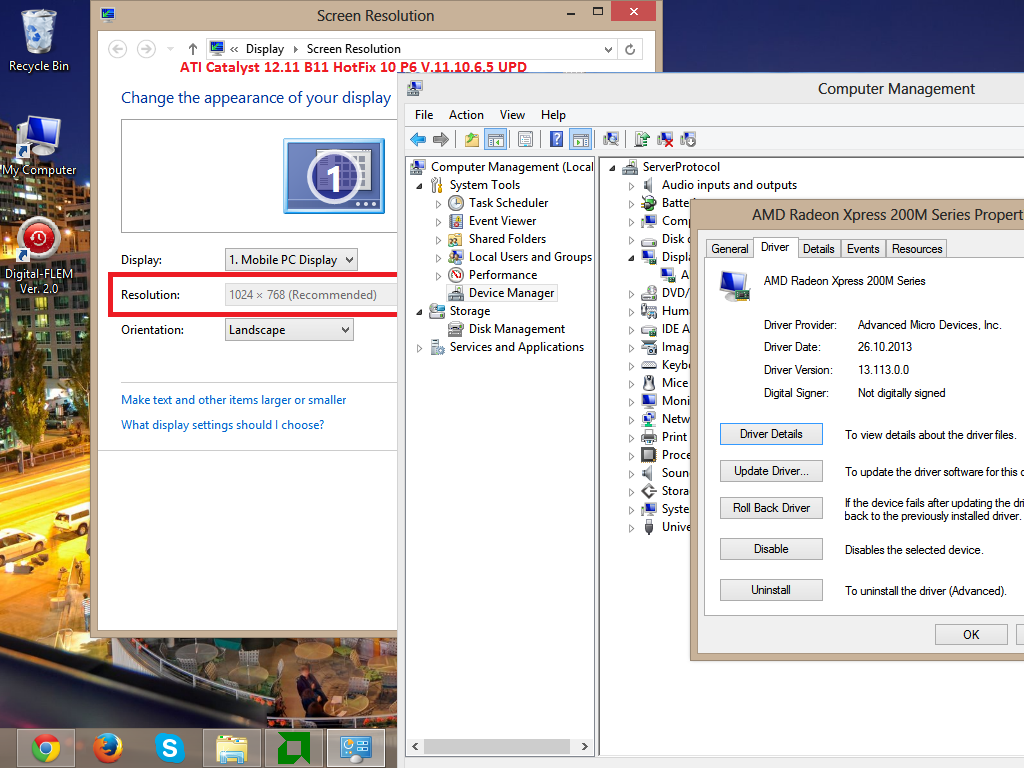
Task: Expand the Shared Folders node
Action: tap(438, 240)
